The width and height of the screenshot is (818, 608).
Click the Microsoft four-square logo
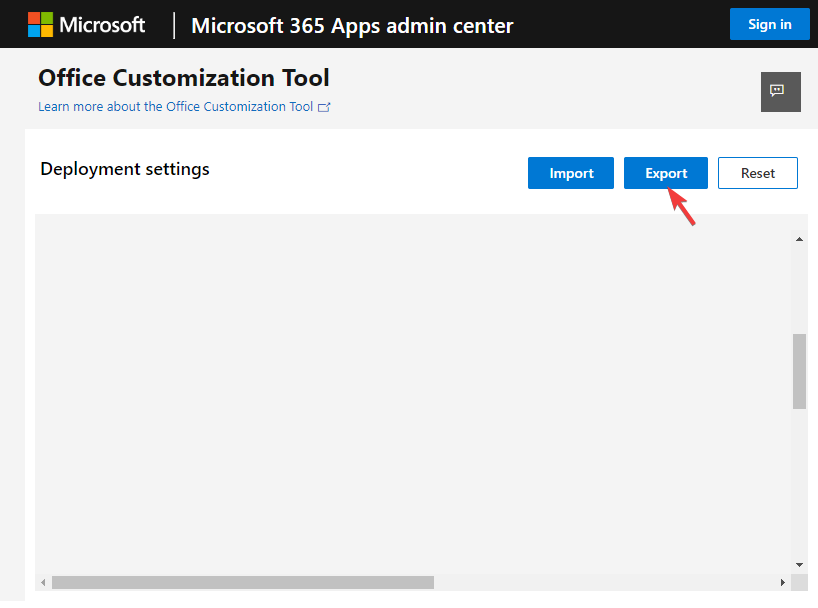point(39,25)
